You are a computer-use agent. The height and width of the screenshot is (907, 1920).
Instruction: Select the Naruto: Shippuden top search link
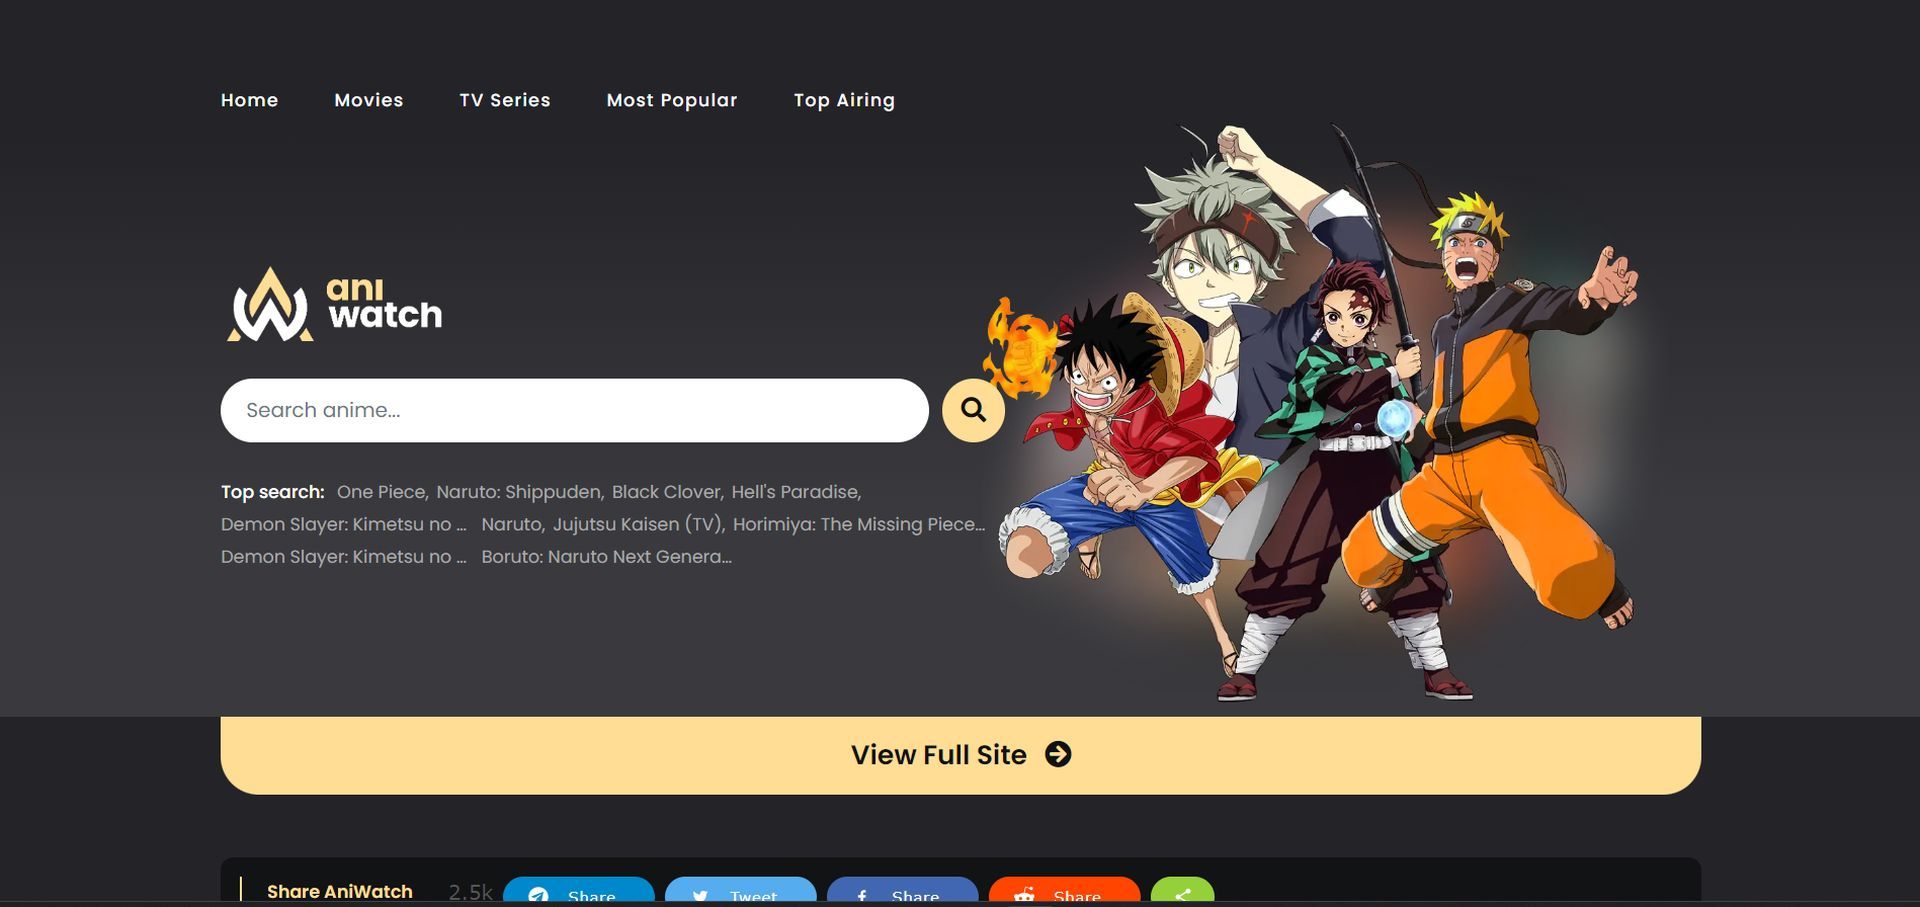tap(519, 492)
